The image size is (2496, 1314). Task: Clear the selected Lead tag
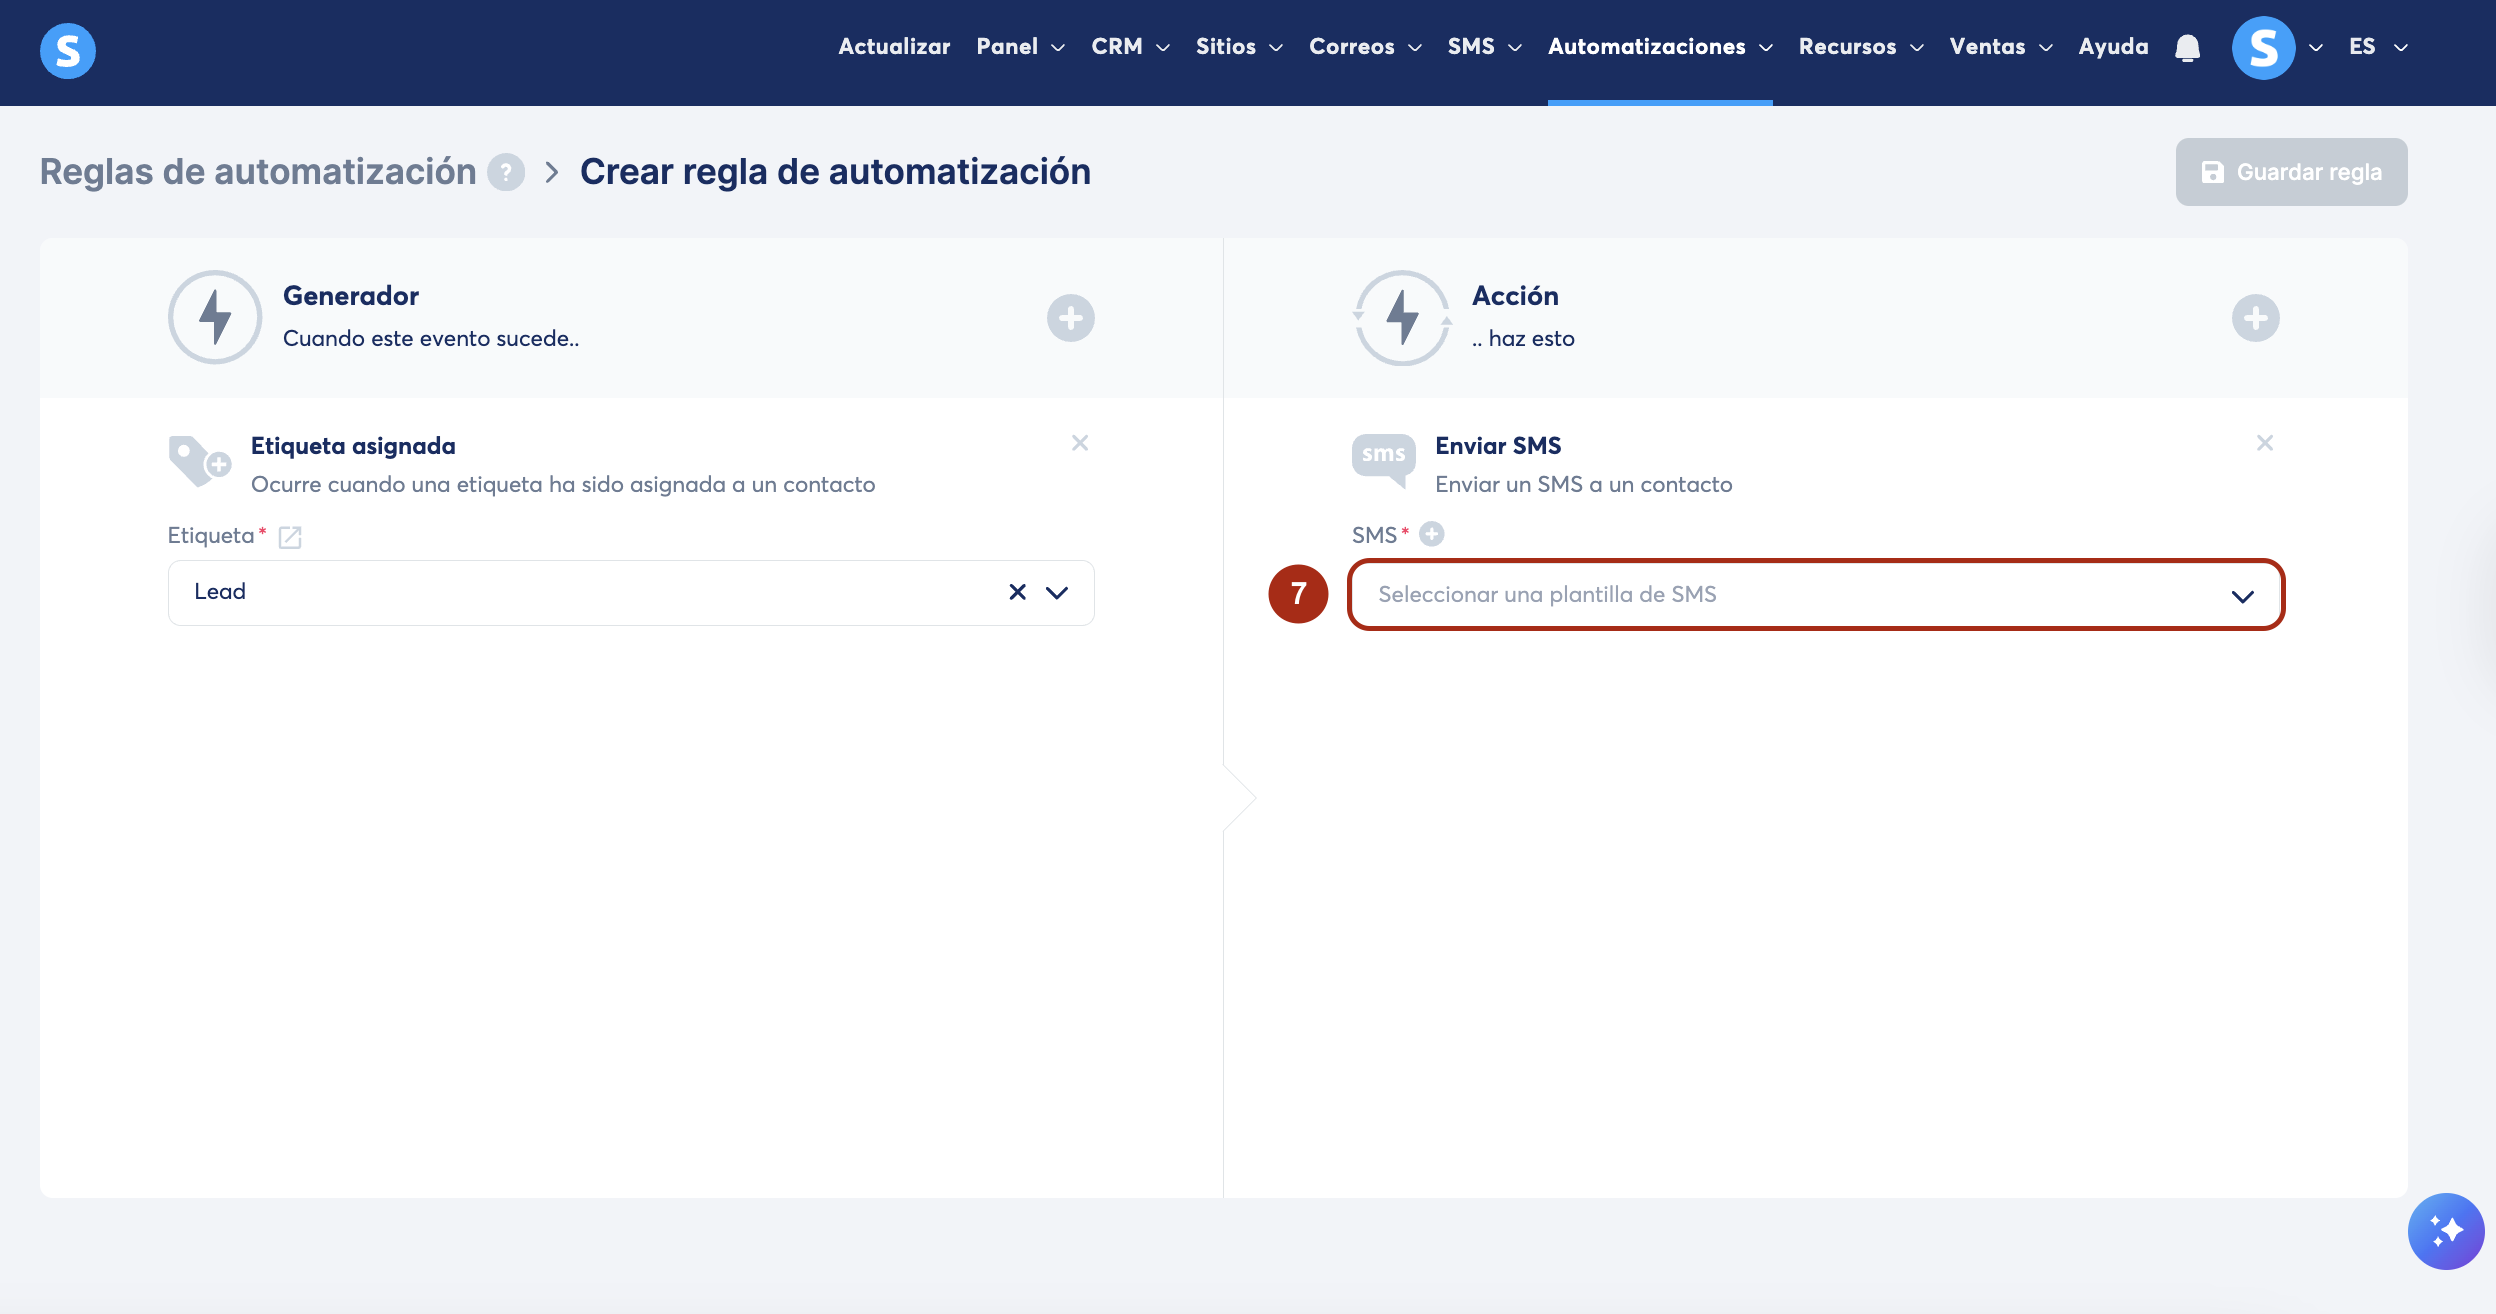[1017, 592]
